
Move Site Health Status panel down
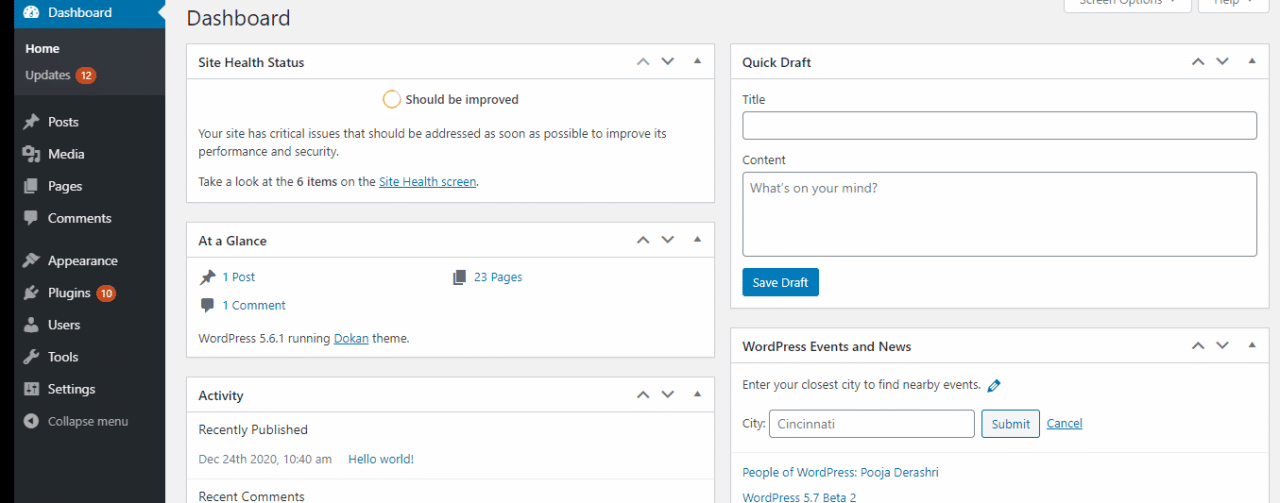668,61
